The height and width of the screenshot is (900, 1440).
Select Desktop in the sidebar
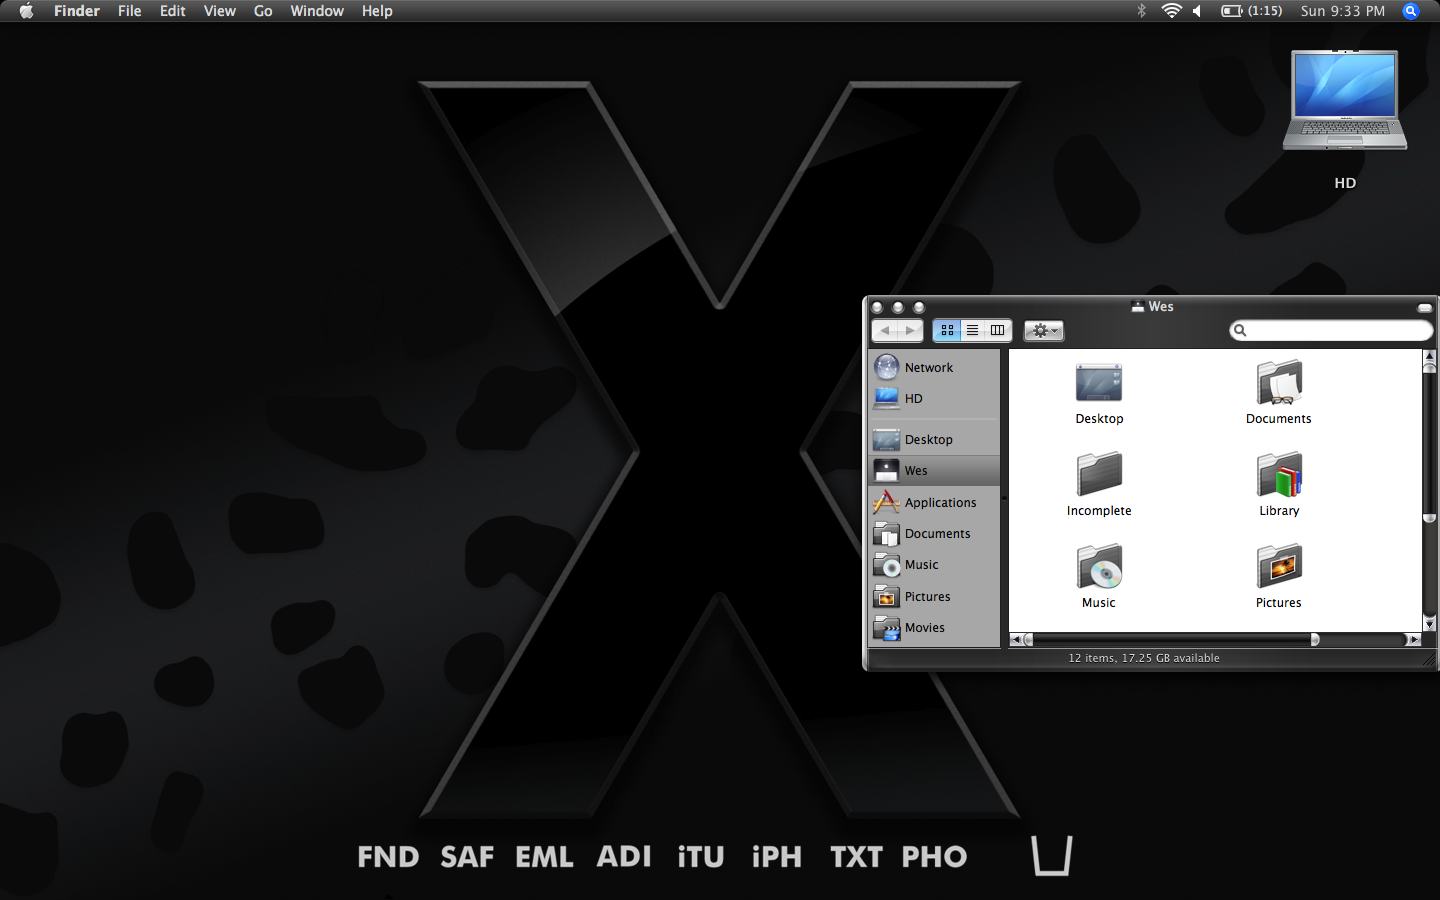click(934, 439)
